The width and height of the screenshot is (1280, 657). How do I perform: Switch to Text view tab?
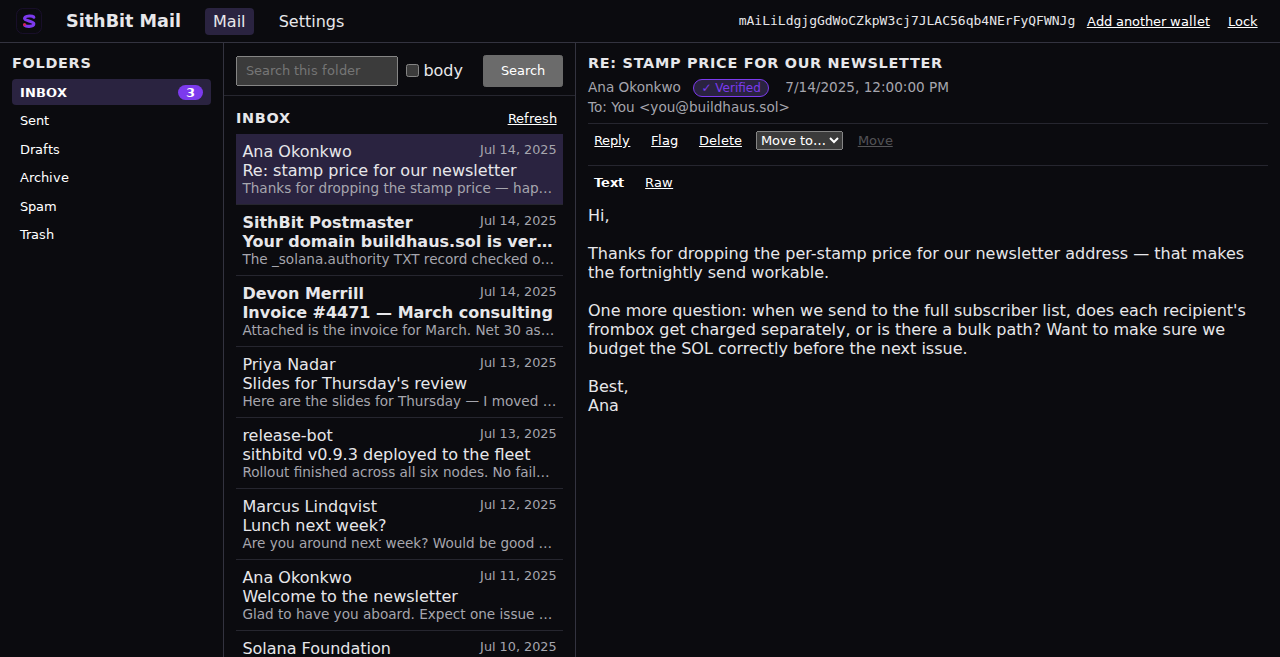[x=609, y=183]
